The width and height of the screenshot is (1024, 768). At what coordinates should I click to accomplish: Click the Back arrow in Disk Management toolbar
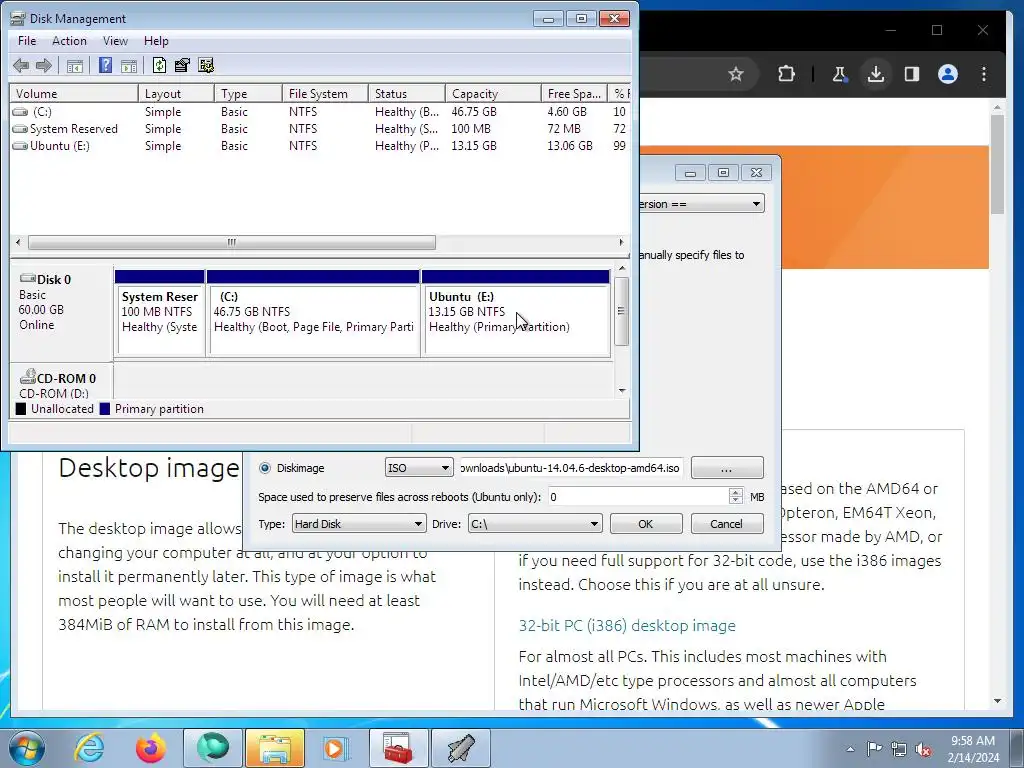point(21,65)
